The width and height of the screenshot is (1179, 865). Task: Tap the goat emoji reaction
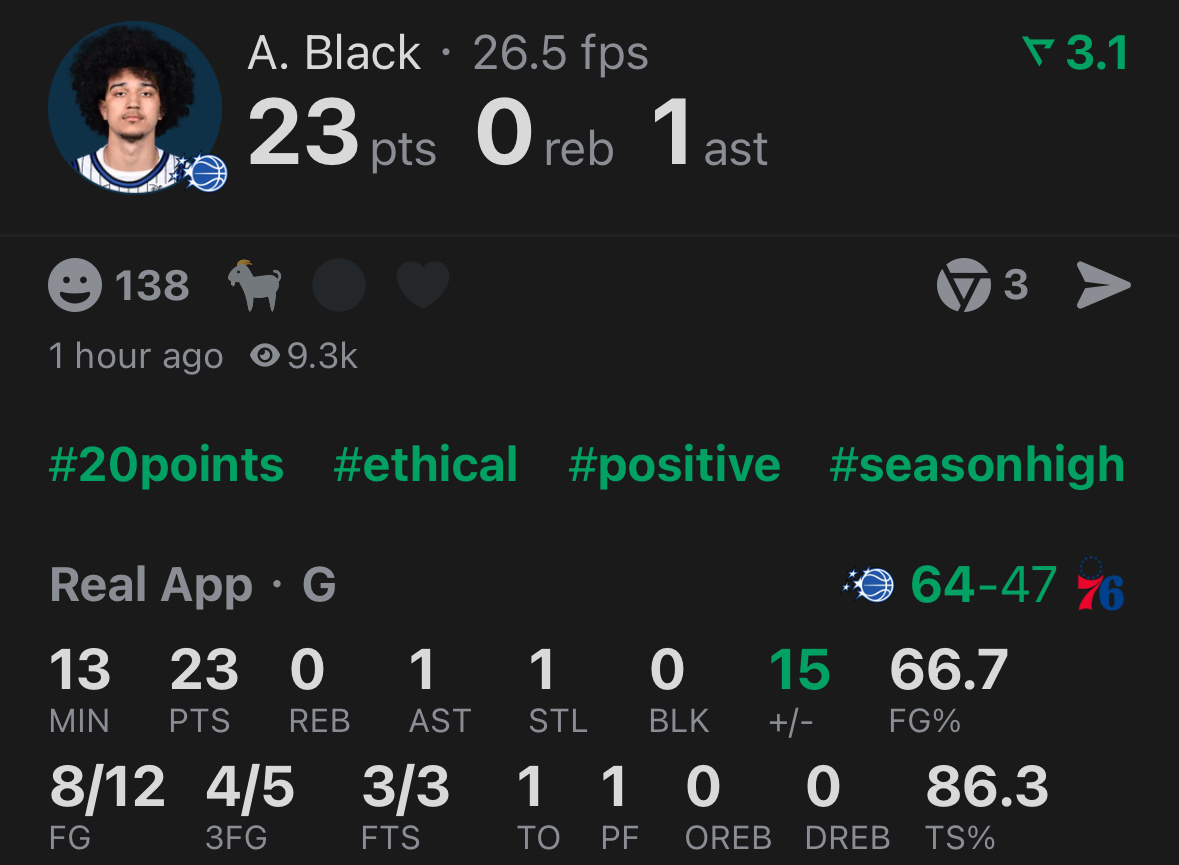tap(256, 283)
